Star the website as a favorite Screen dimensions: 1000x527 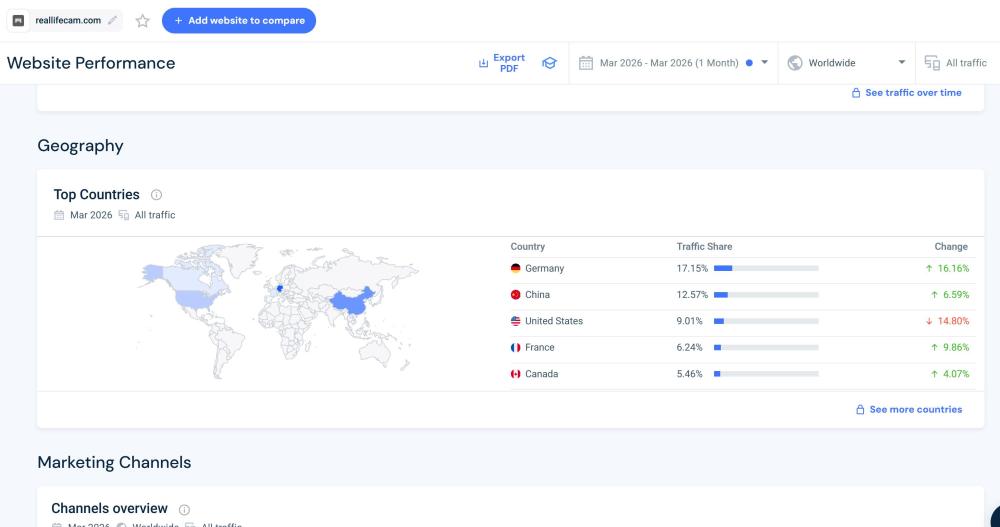click(x=142, y=21)
